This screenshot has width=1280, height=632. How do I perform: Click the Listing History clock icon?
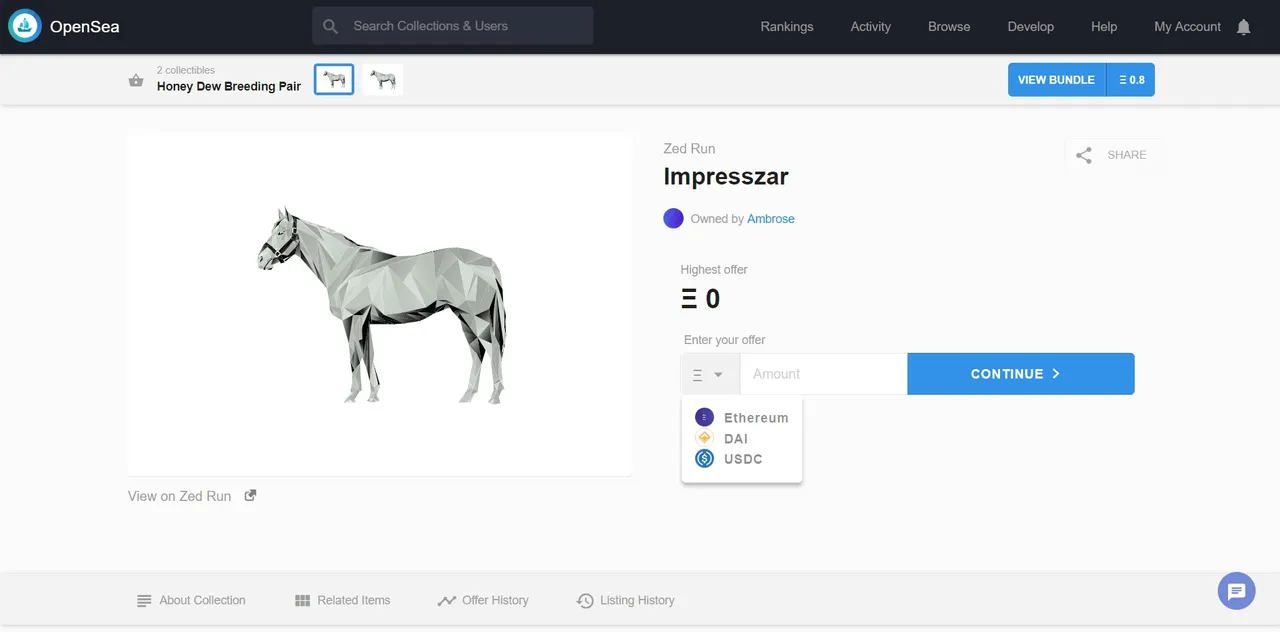tap(585, 601)
